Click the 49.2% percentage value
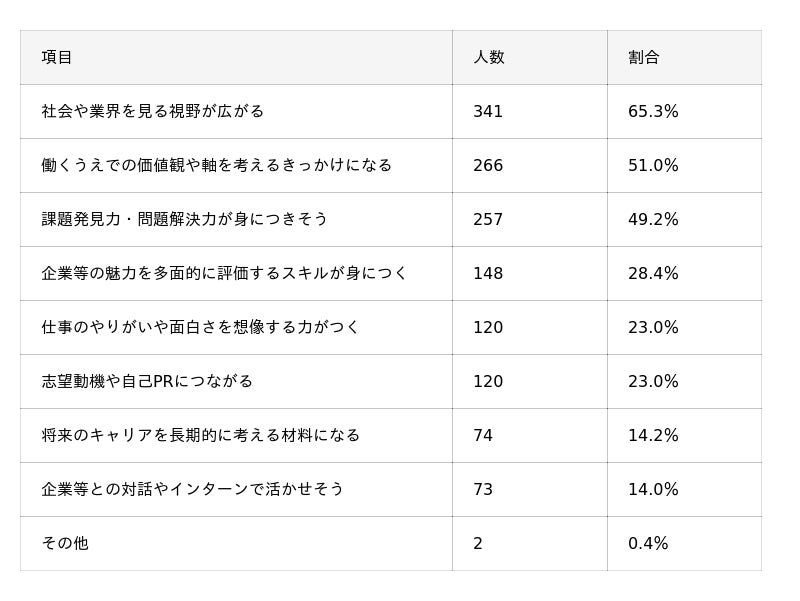Image resolution: width=800 pixels, height=601 pixels. coord(653,219)
